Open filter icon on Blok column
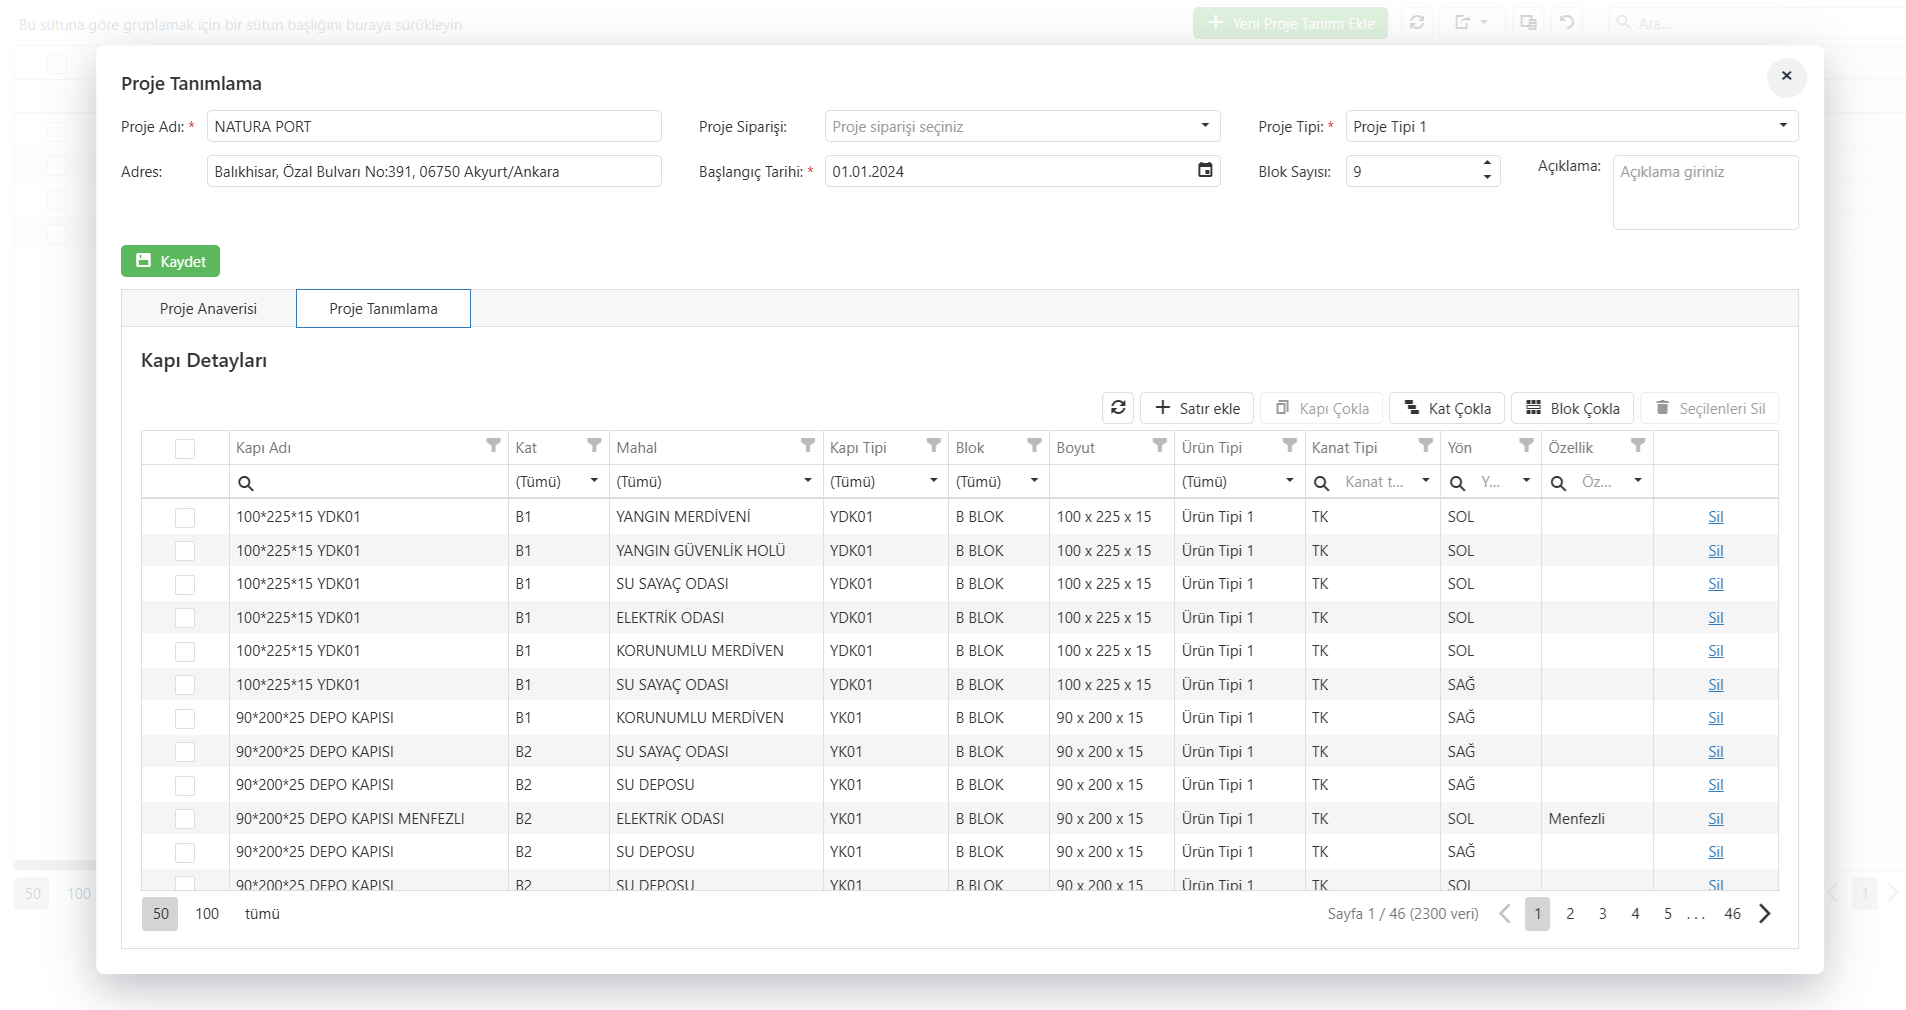 tap(1035, 446)
